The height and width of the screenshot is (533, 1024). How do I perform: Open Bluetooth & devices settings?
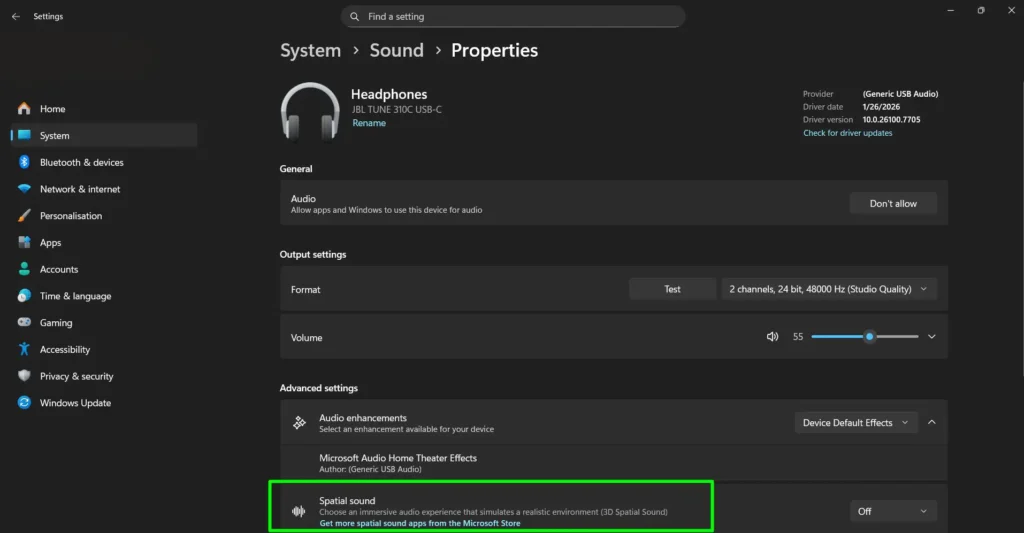pos(104,162)
